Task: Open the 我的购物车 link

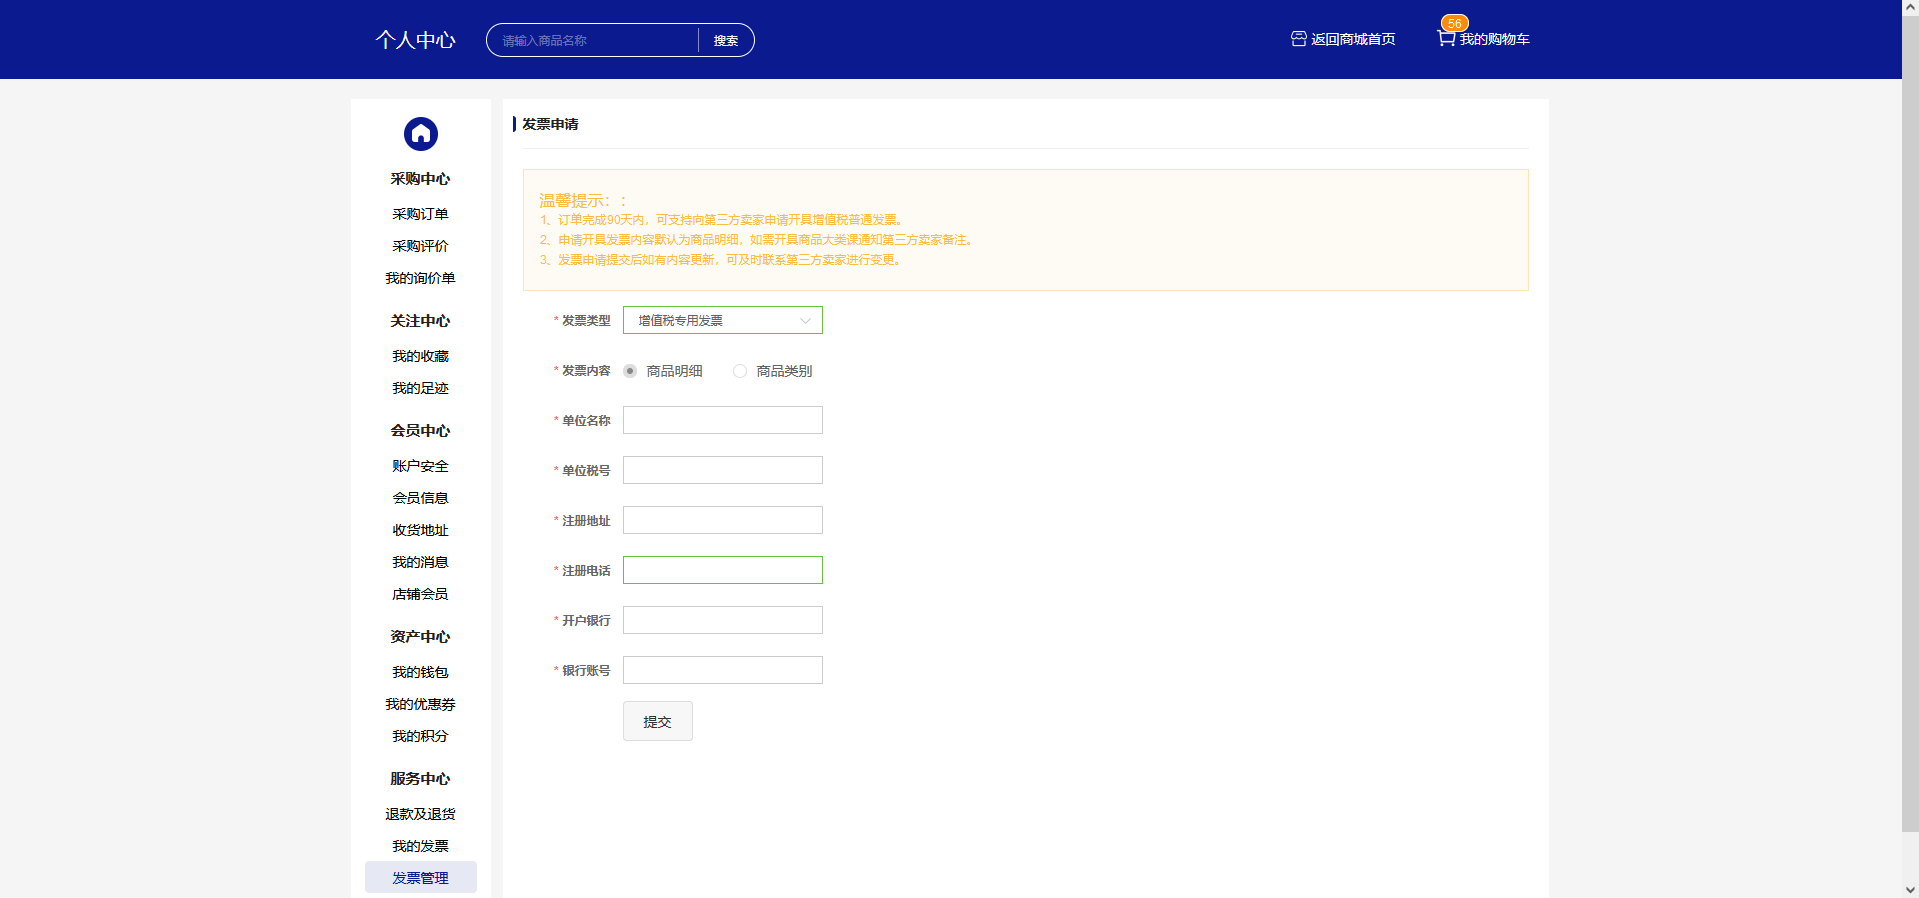Action: pos(1494,39)
